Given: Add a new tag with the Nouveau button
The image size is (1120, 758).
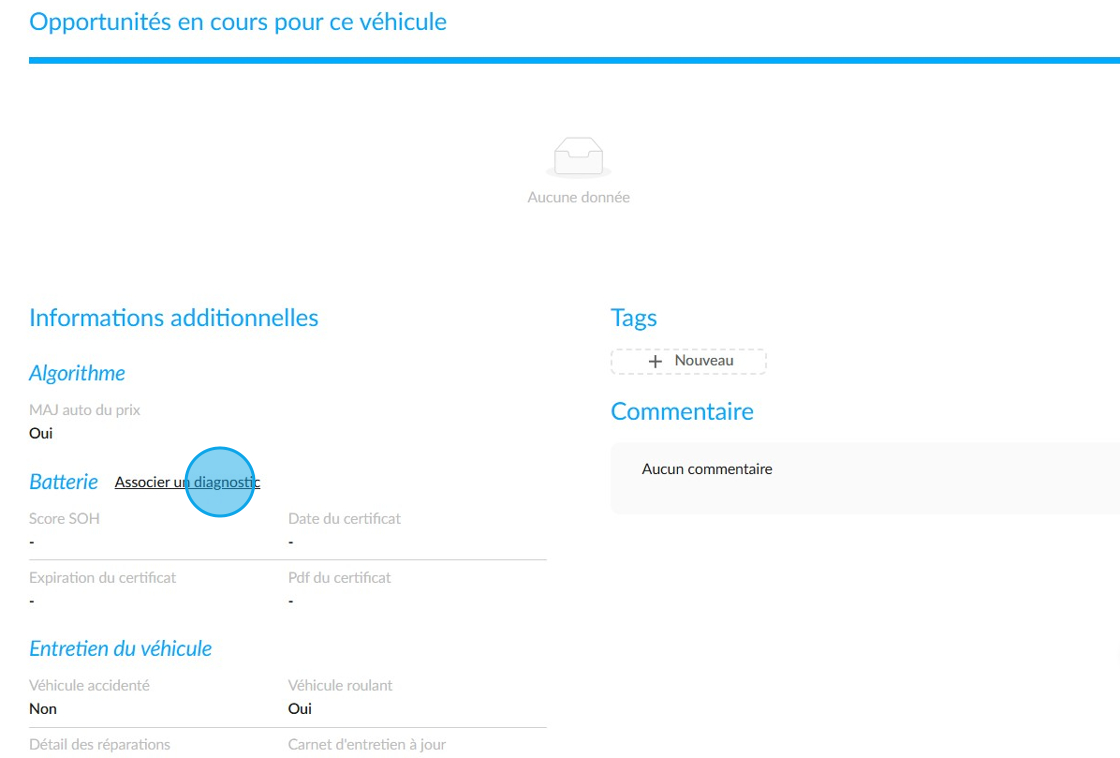Looking at the screenshot, I should pos(689,361).
